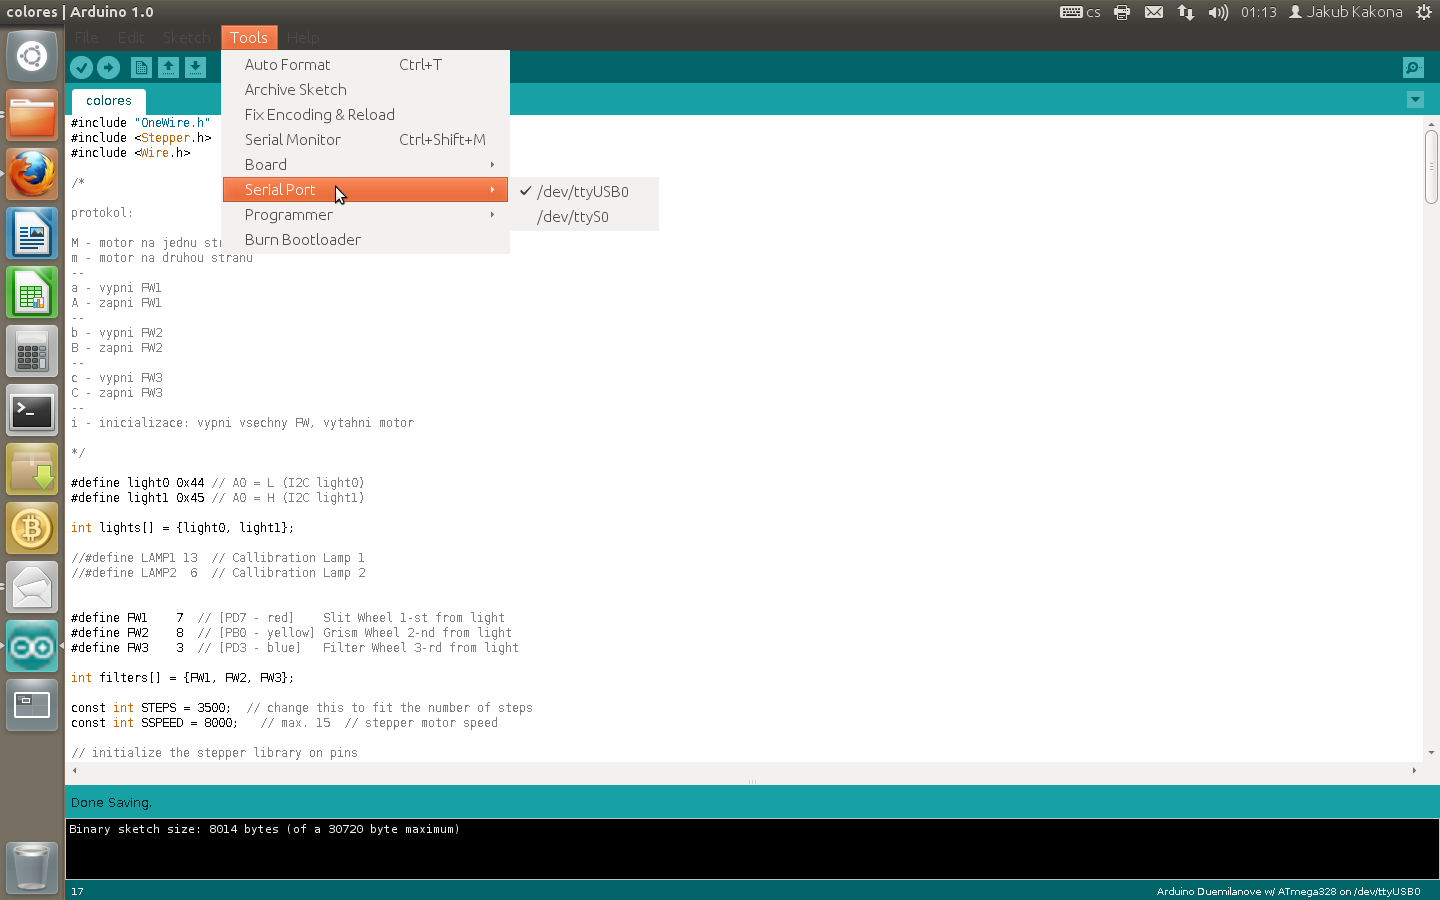Open the tab options dropdown arrow
1440x900 pixels.
1415,100
